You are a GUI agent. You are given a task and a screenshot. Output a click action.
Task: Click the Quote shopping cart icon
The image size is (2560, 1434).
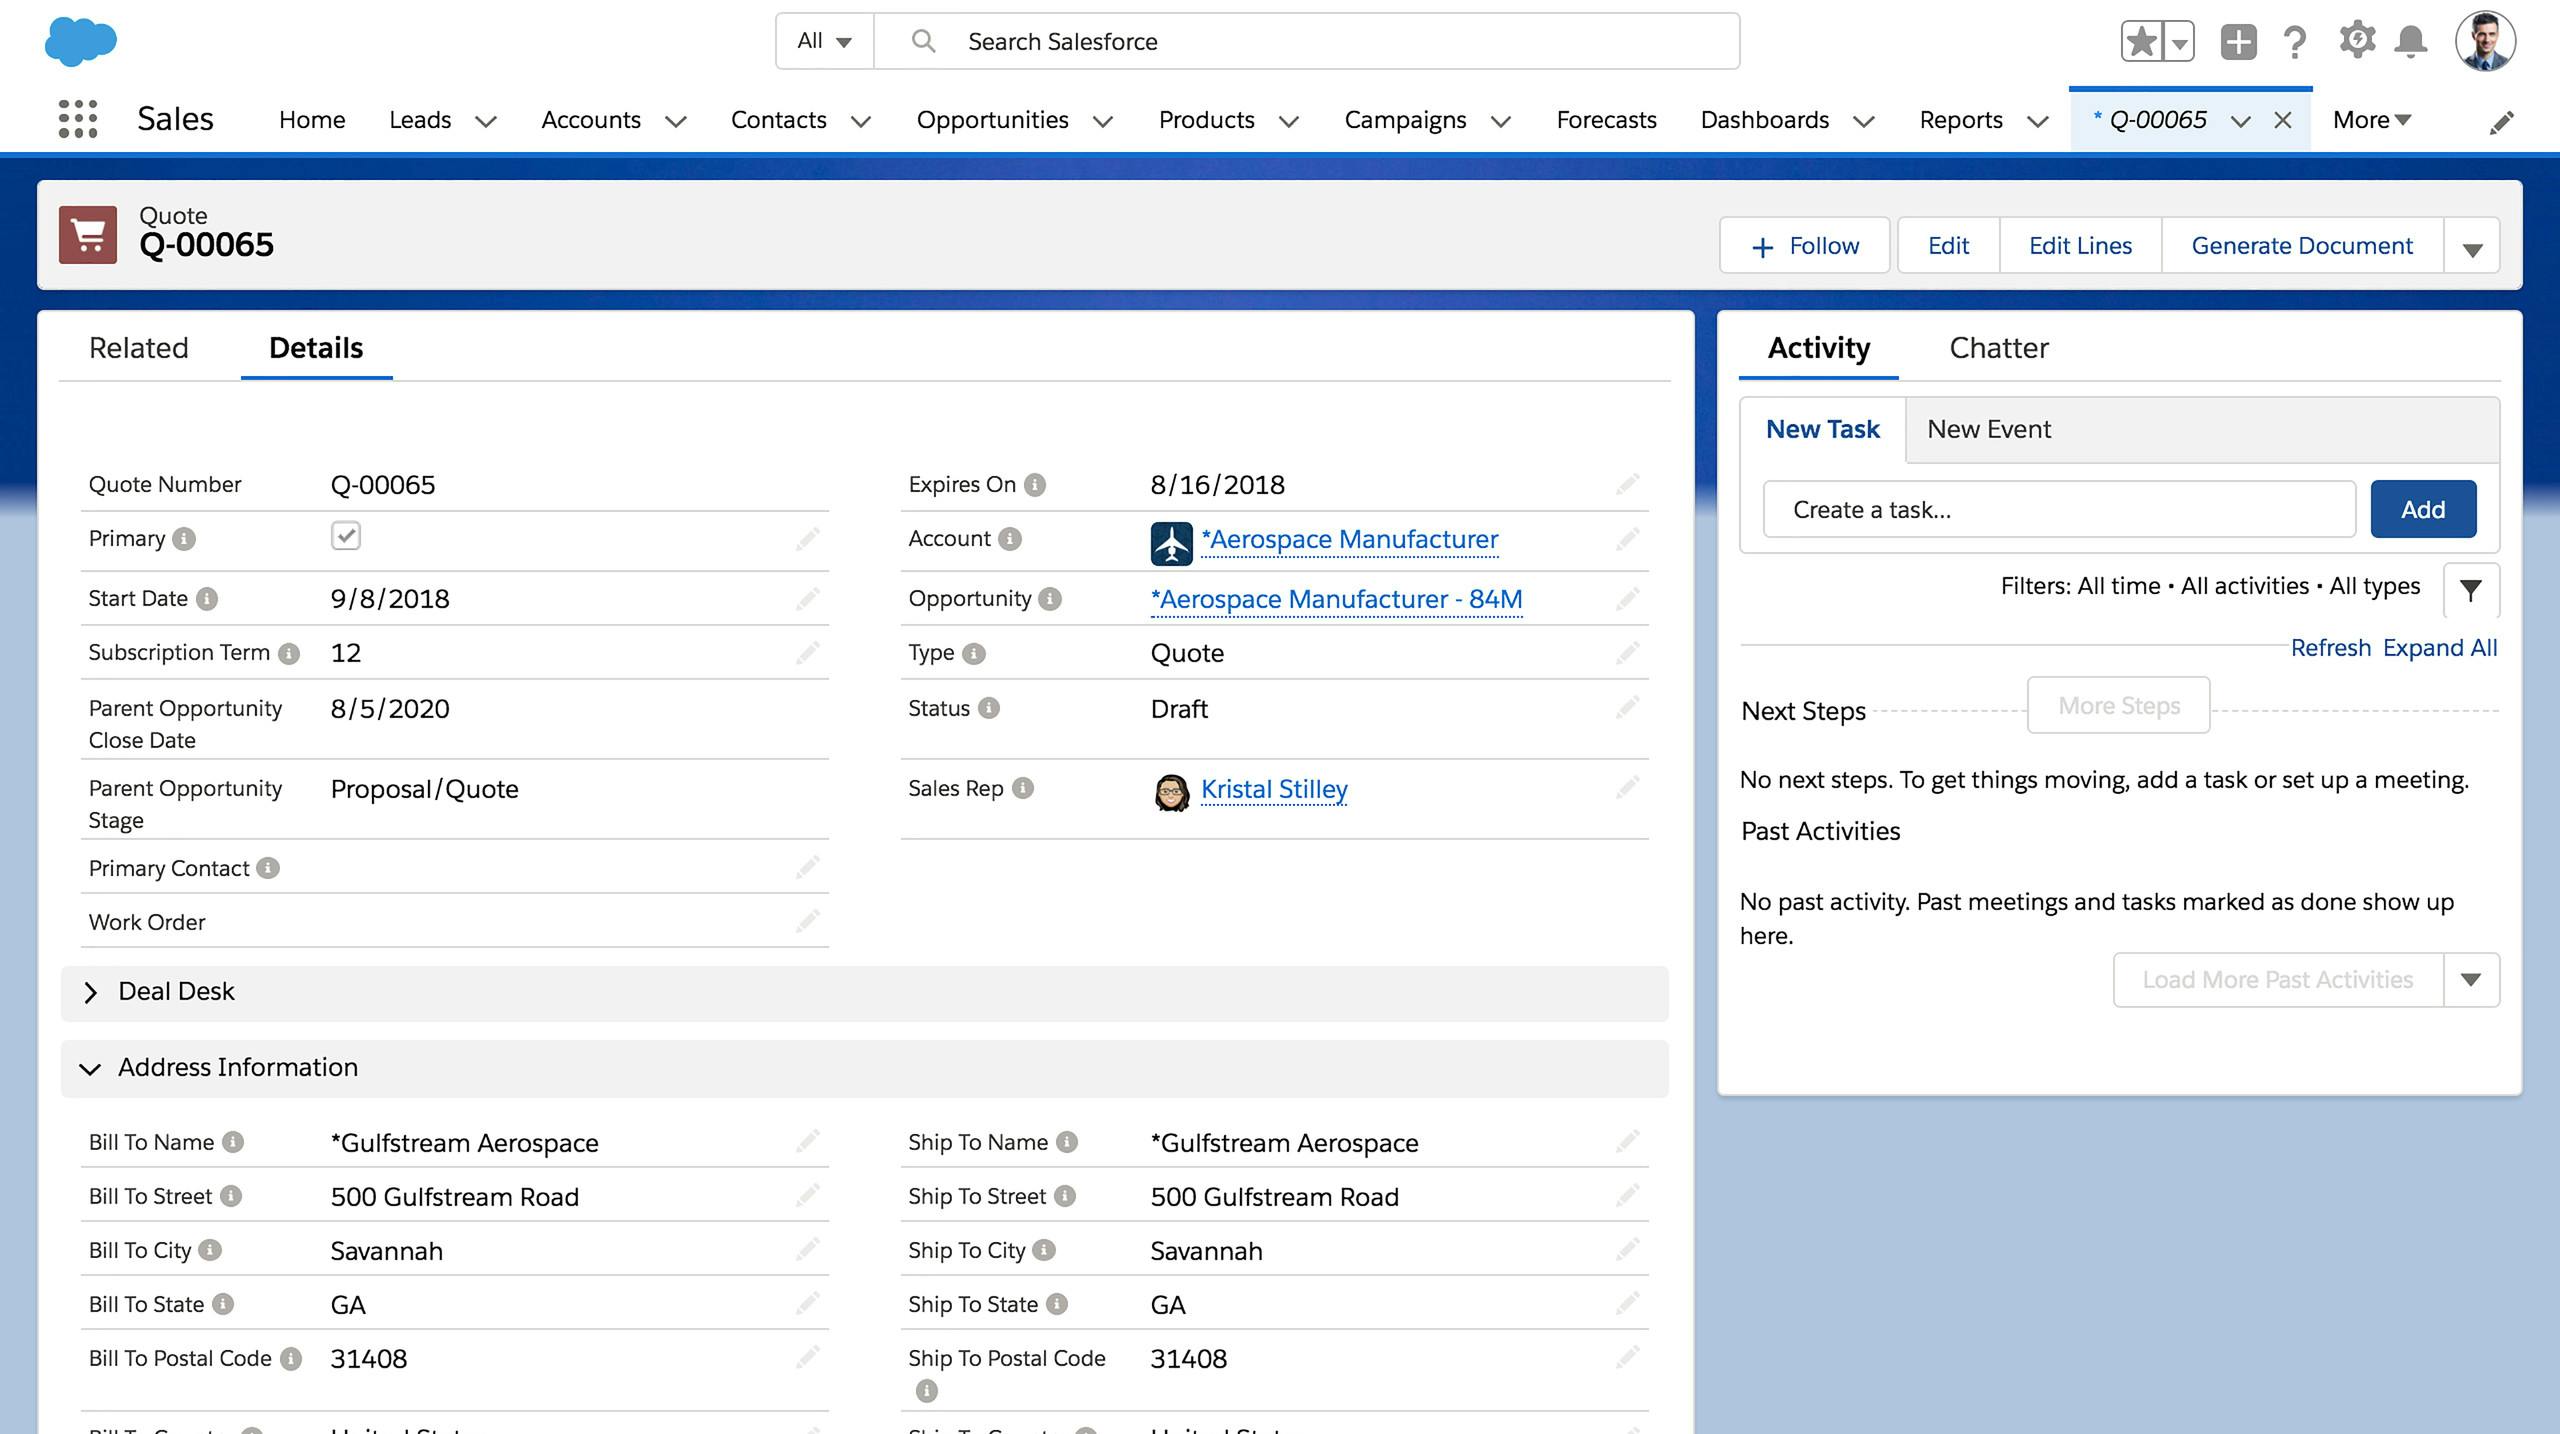coord(88,235)
